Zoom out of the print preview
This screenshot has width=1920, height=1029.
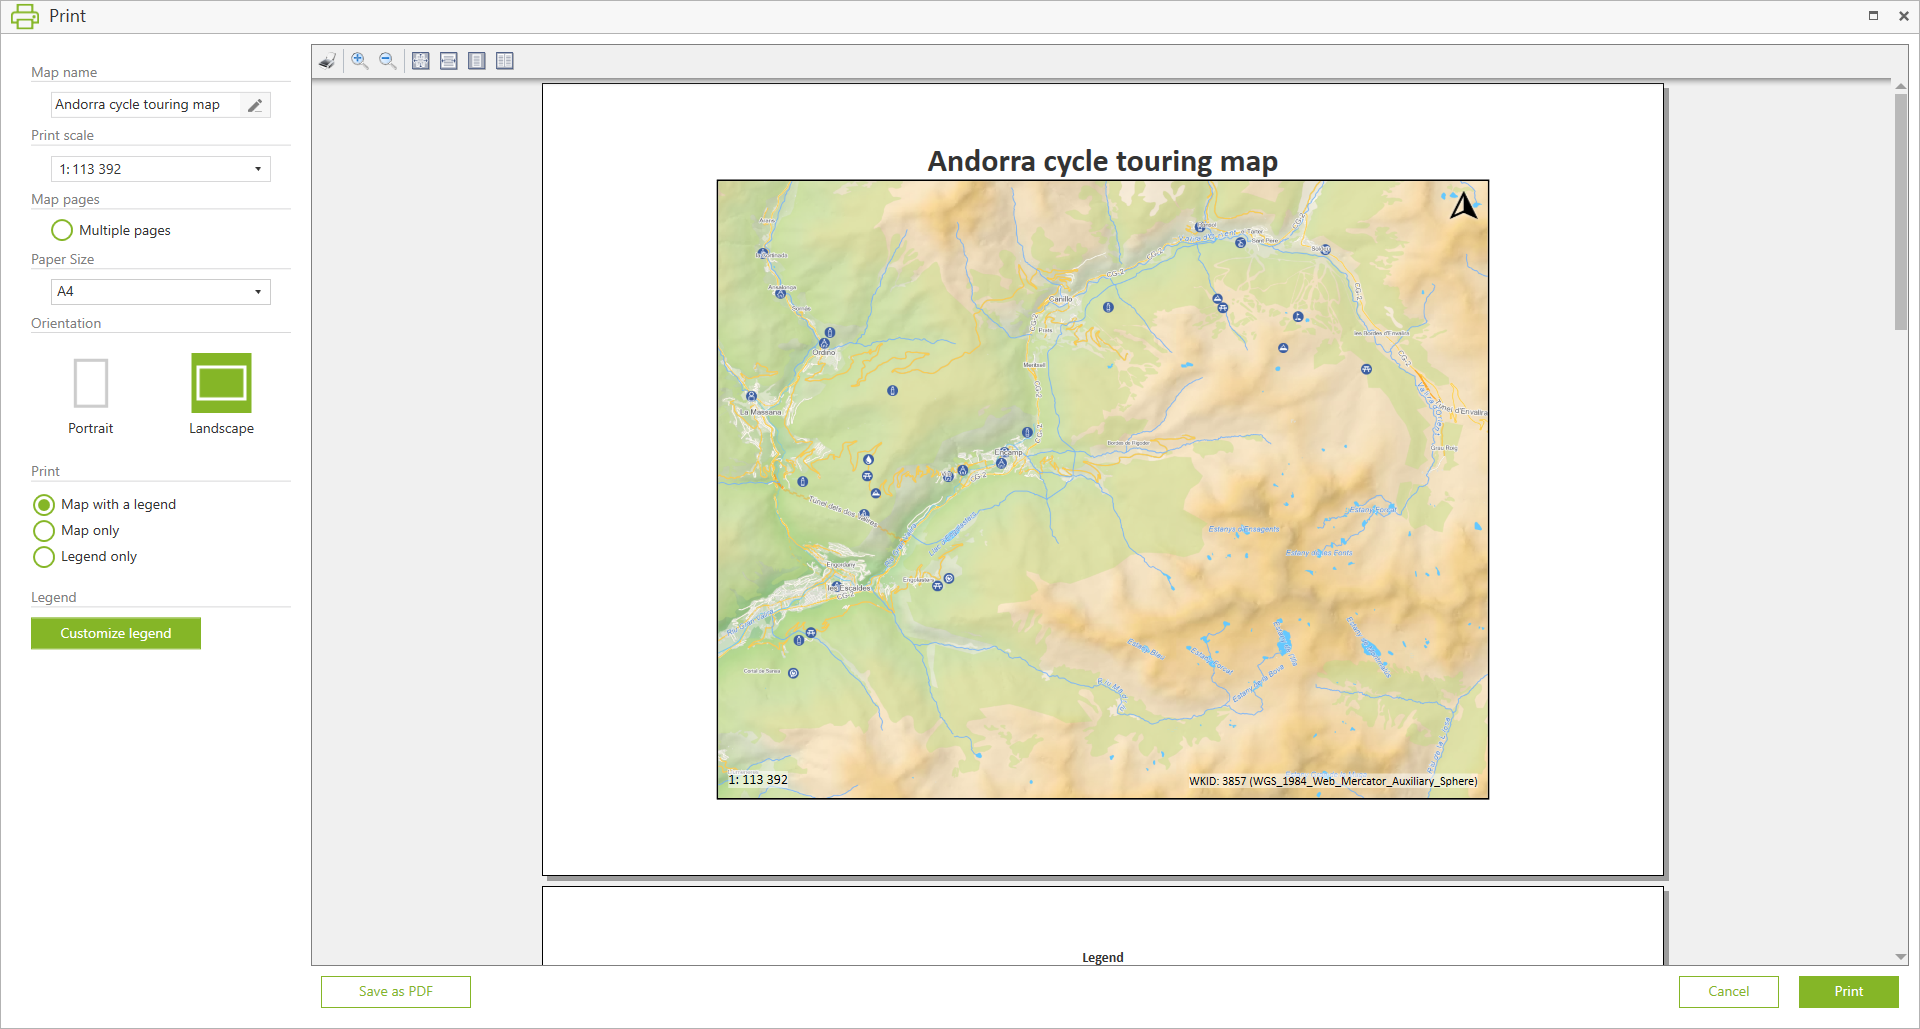click(x=388, y=61)
